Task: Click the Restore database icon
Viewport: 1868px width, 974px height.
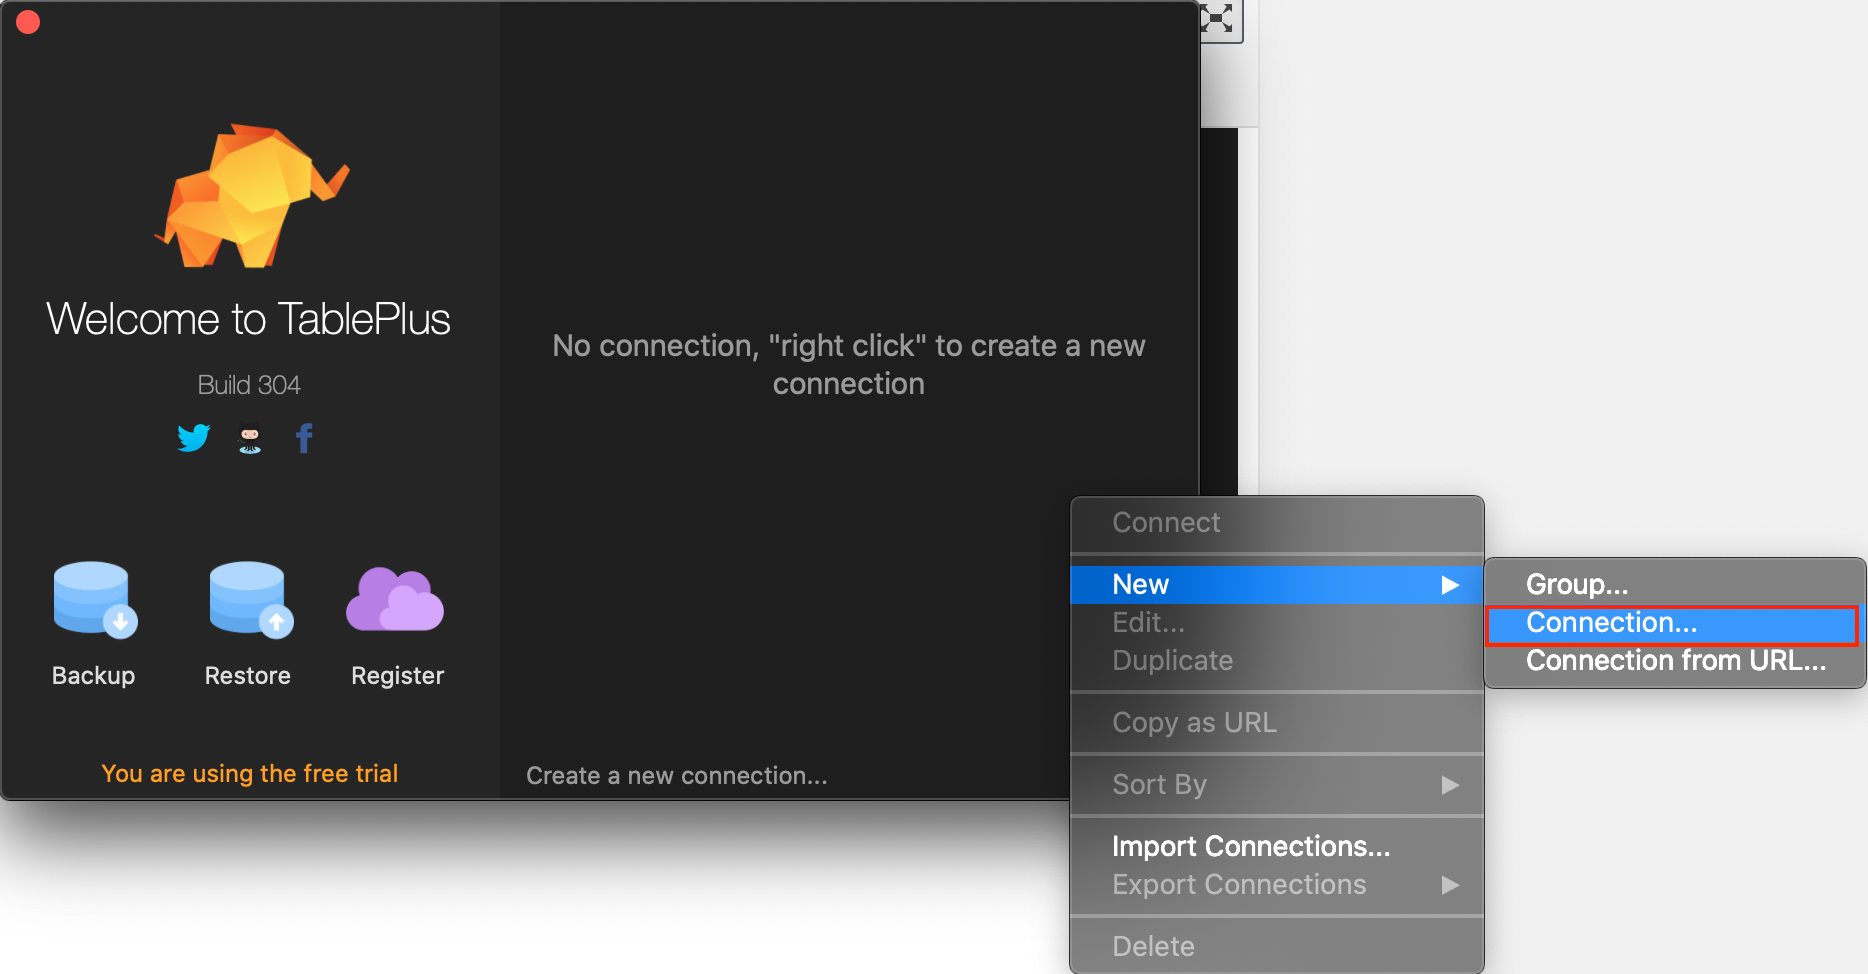Action: (249, 599)
